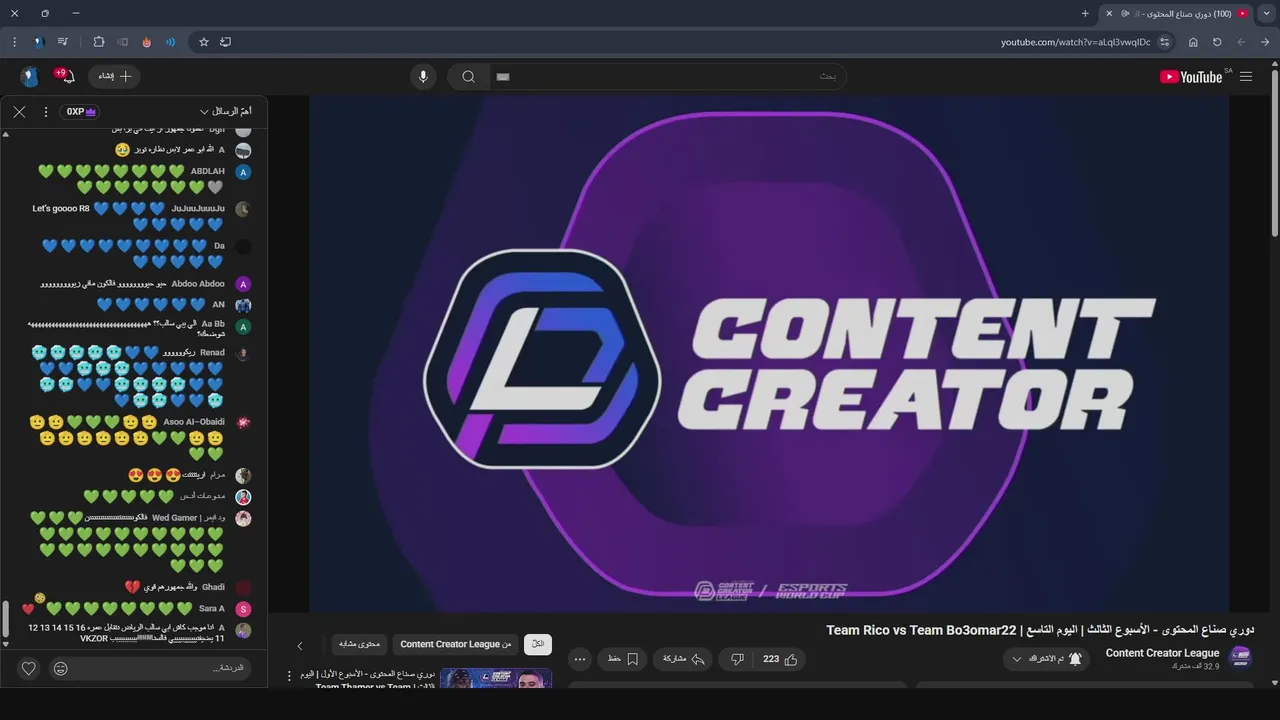The image size is (1280, 720).
Task: Click the Create (إنشاء) button
Action: click(x=115, y=76)
